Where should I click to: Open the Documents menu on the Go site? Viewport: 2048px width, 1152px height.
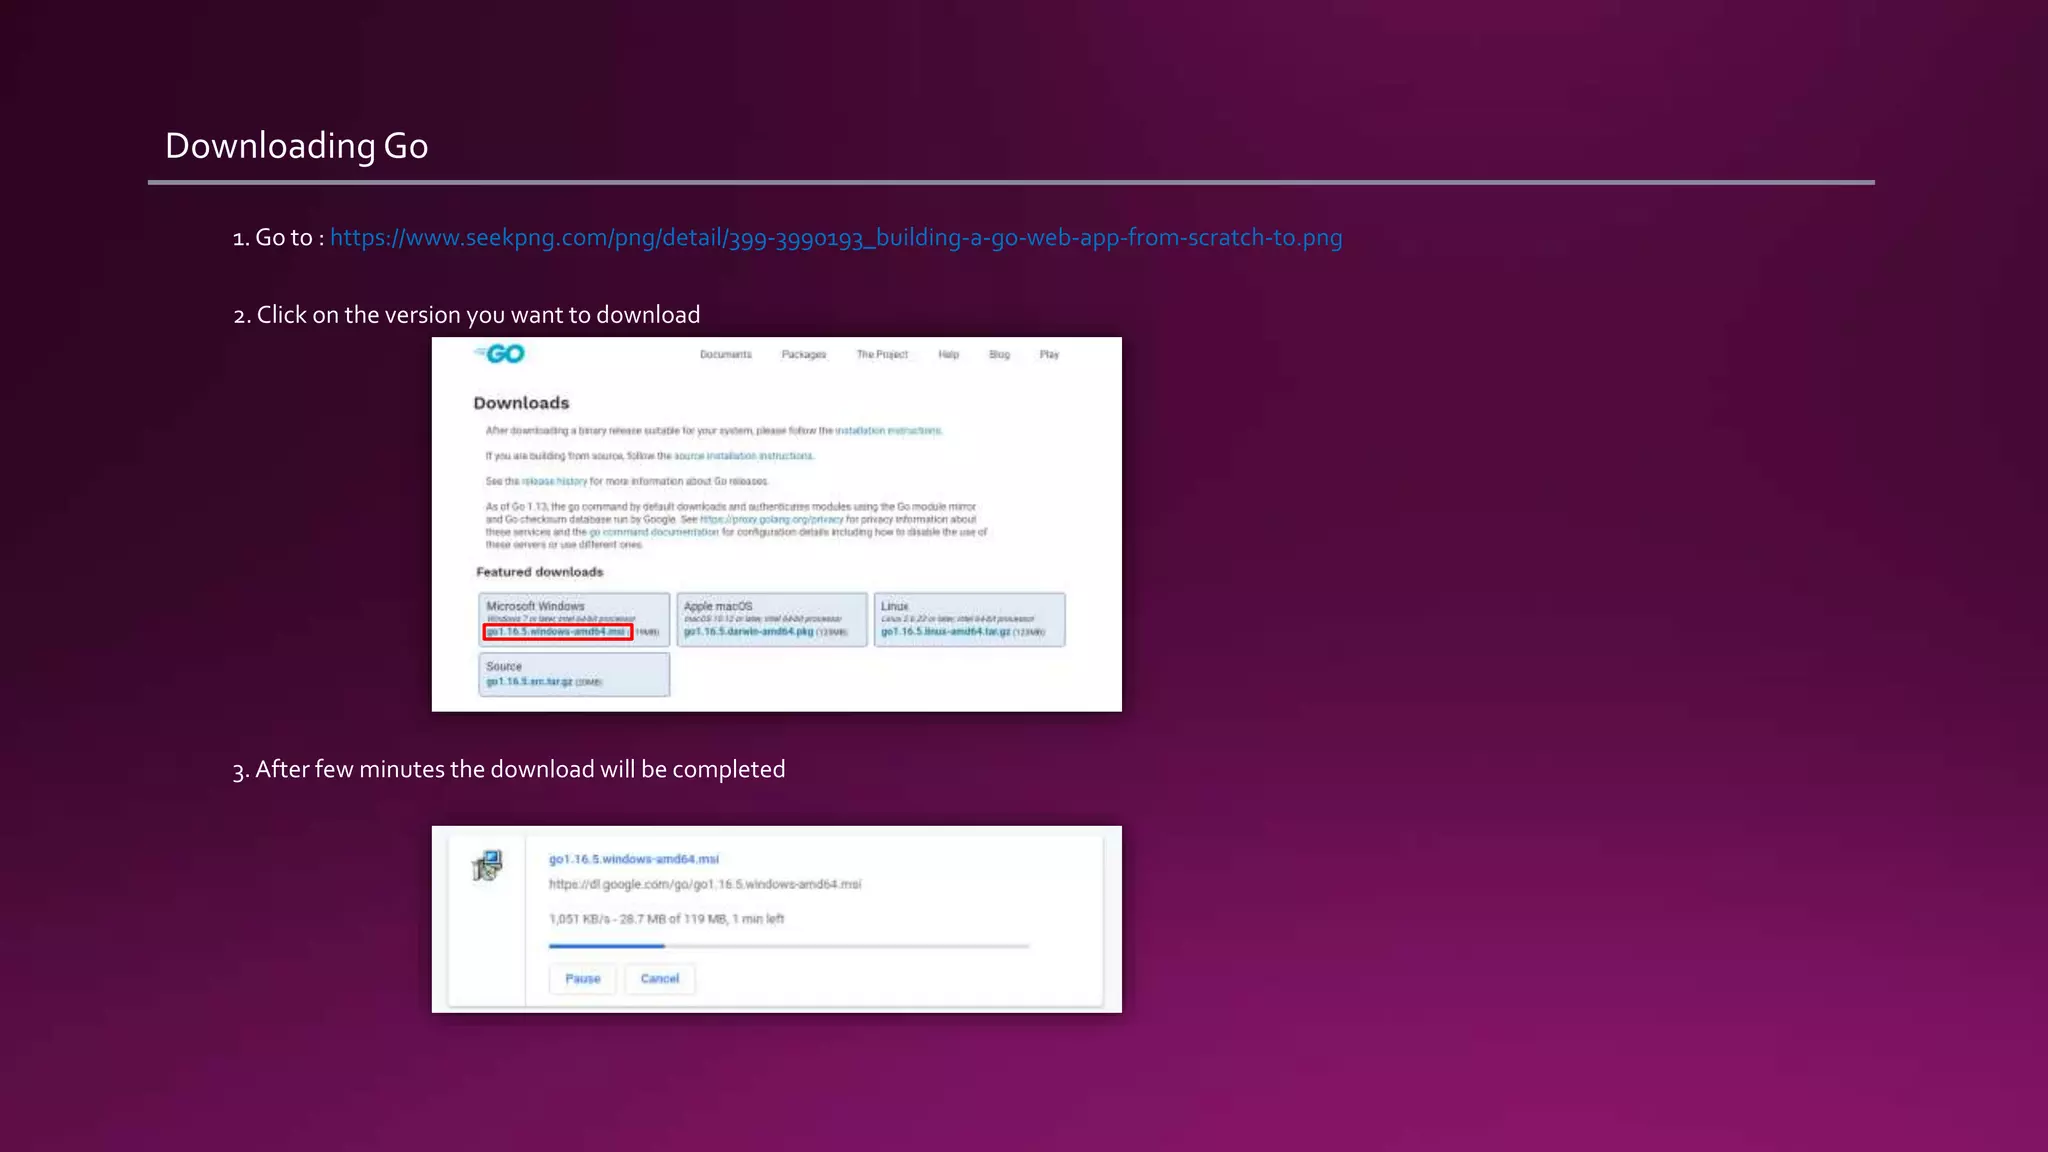coord(725,355)
